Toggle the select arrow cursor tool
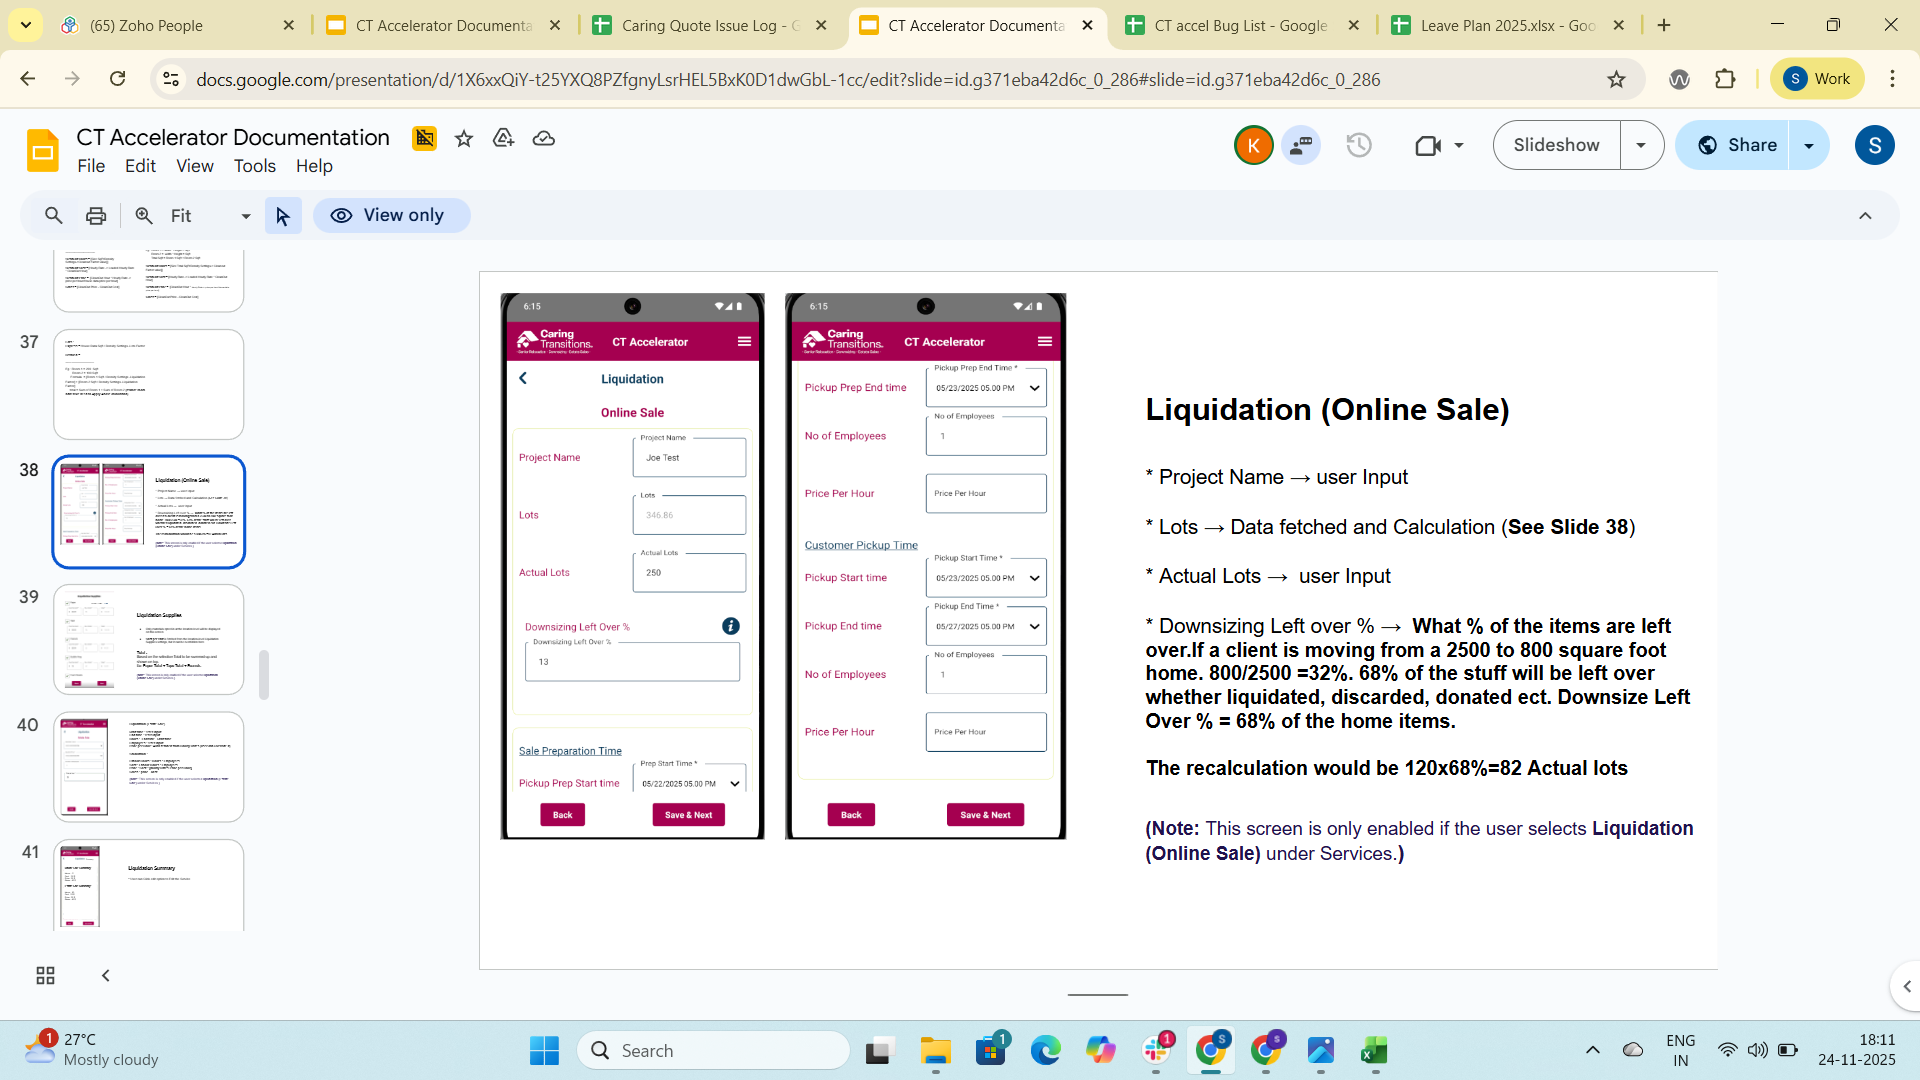This screenshot has width=1920, height=1080. click(283, 216)
